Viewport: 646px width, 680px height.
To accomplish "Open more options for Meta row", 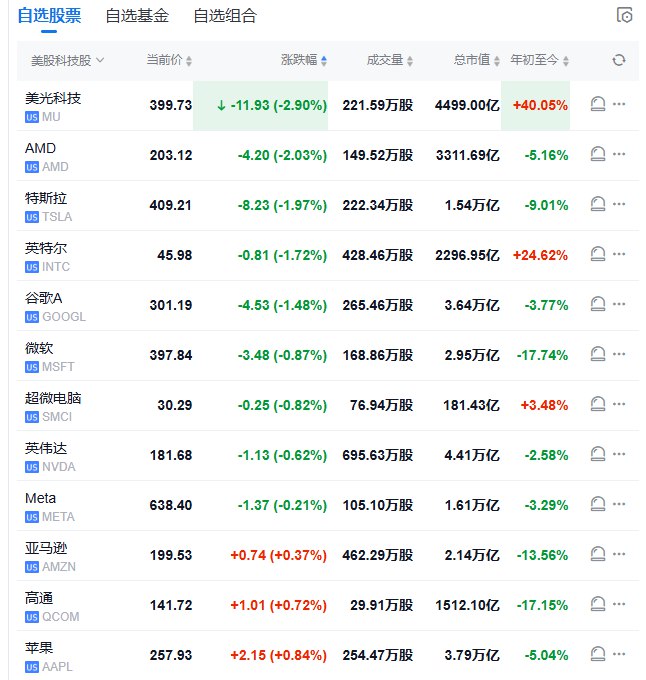I will [x=619, y=503].
